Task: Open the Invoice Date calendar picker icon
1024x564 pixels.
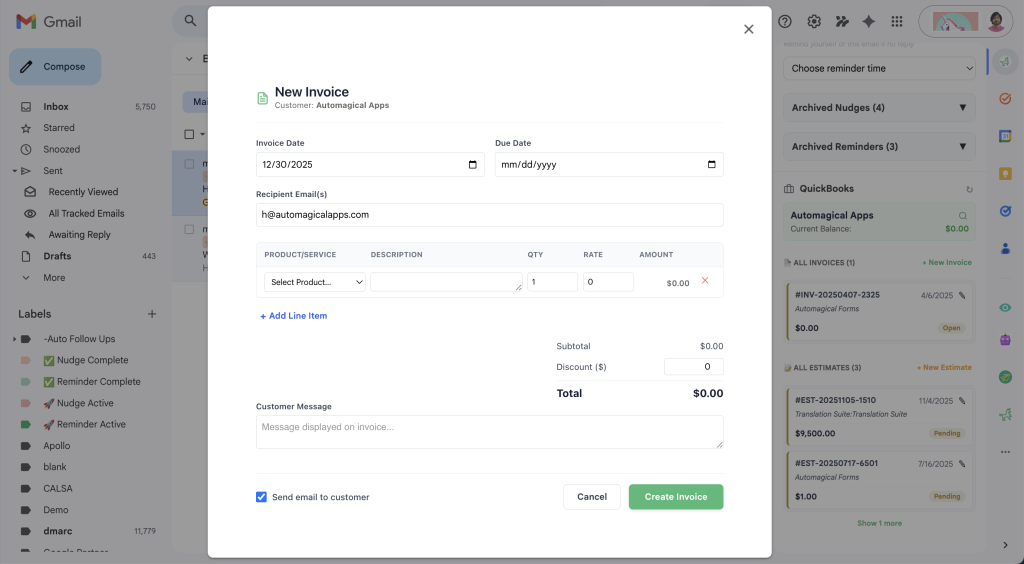Action: tap(473, 165)
